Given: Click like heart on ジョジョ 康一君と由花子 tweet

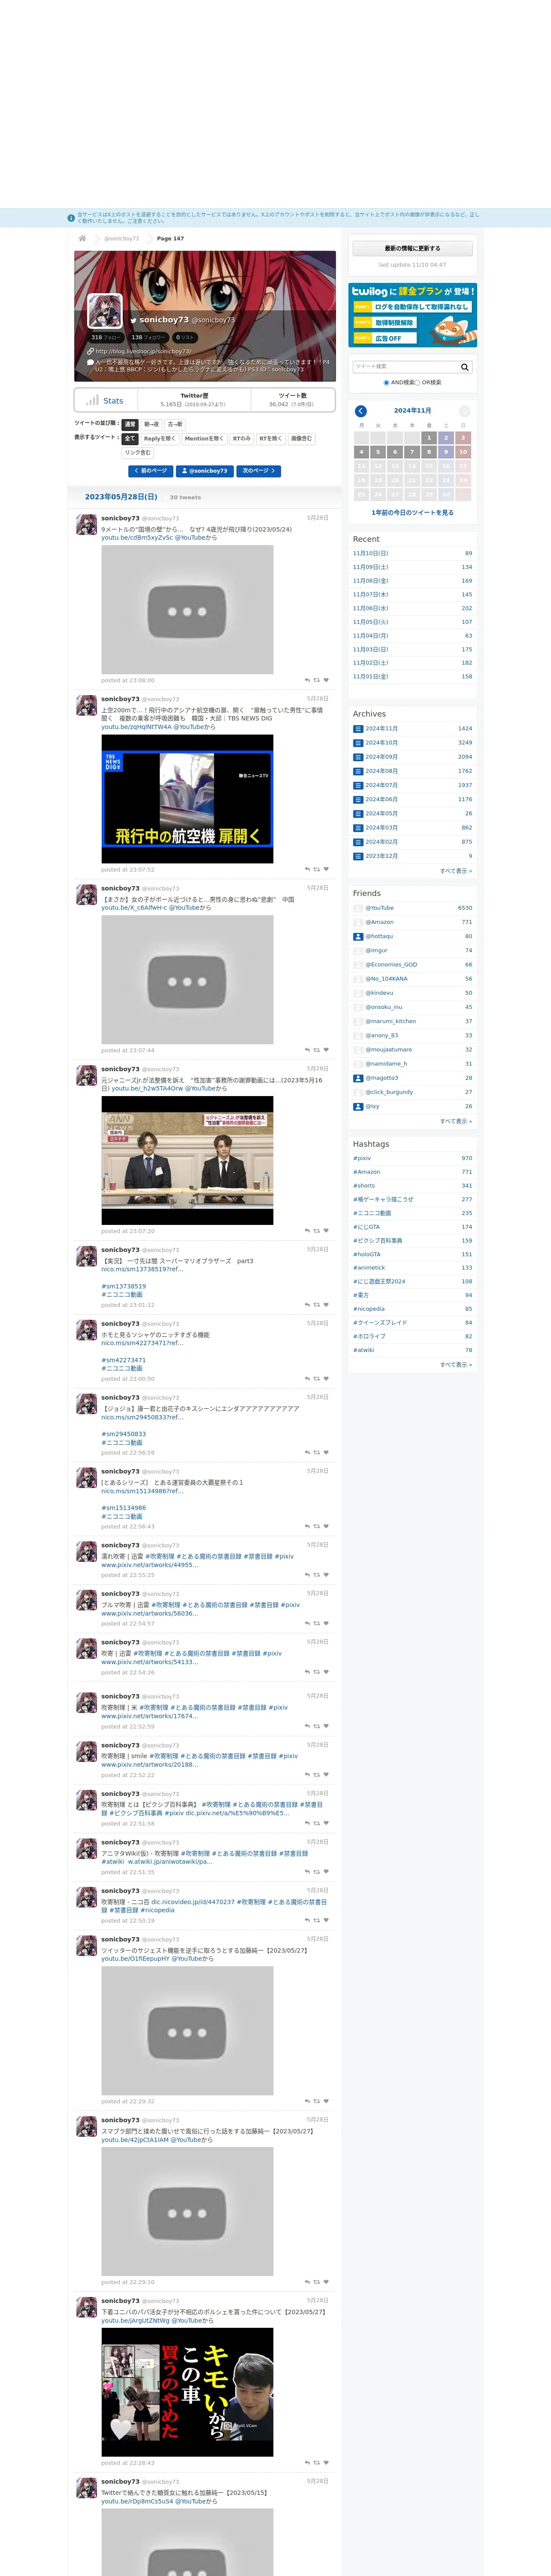Looking at the screenshot, I should point(326,1453).
